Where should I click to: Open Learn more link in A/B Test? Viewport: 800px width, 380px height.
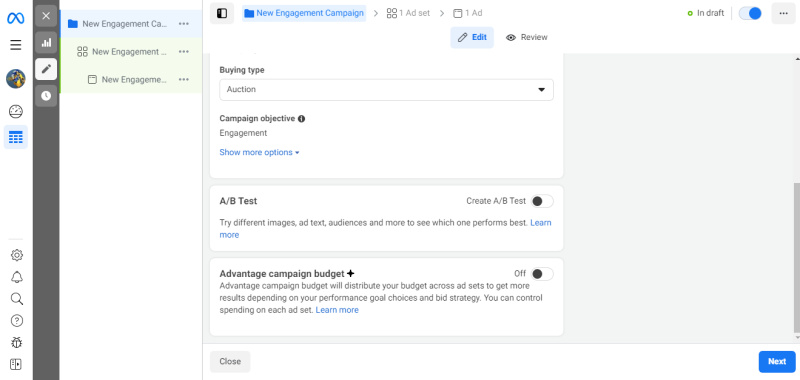[x=541, y=223]
